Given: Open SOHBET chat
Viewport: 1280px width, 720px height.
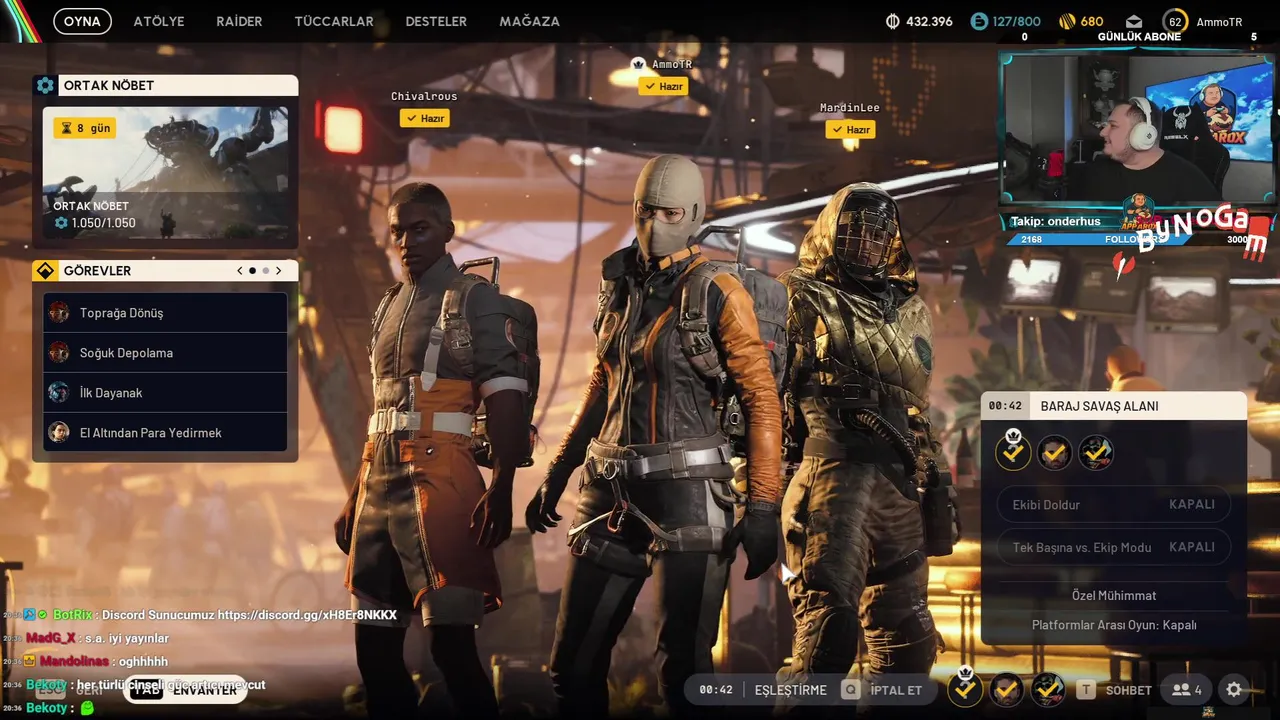Looking at the screenshot, I should pos(1129,690).
